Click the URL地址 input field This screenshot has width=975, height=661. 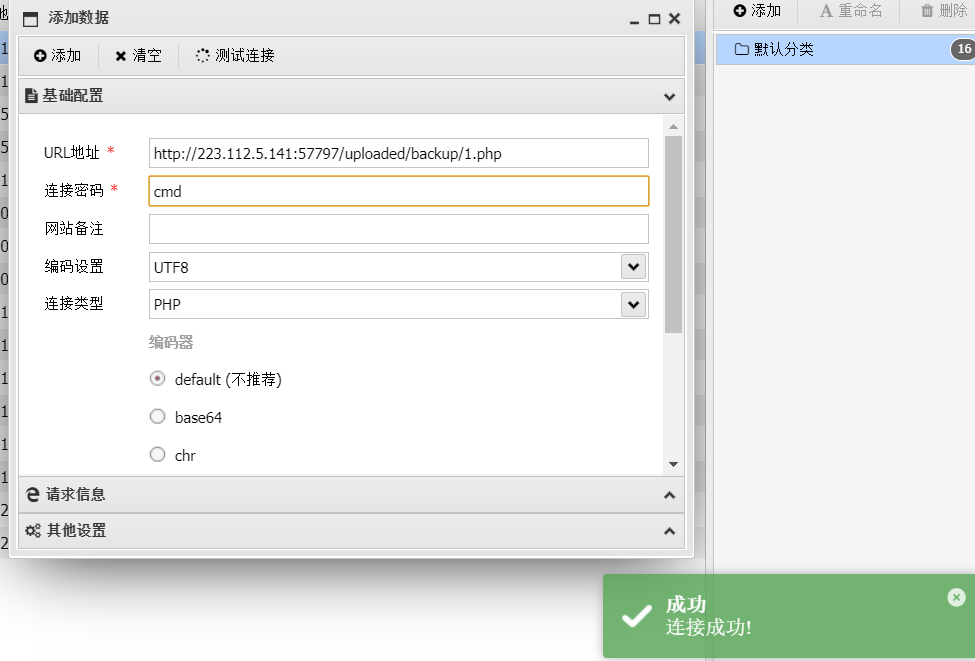point(398,153)
